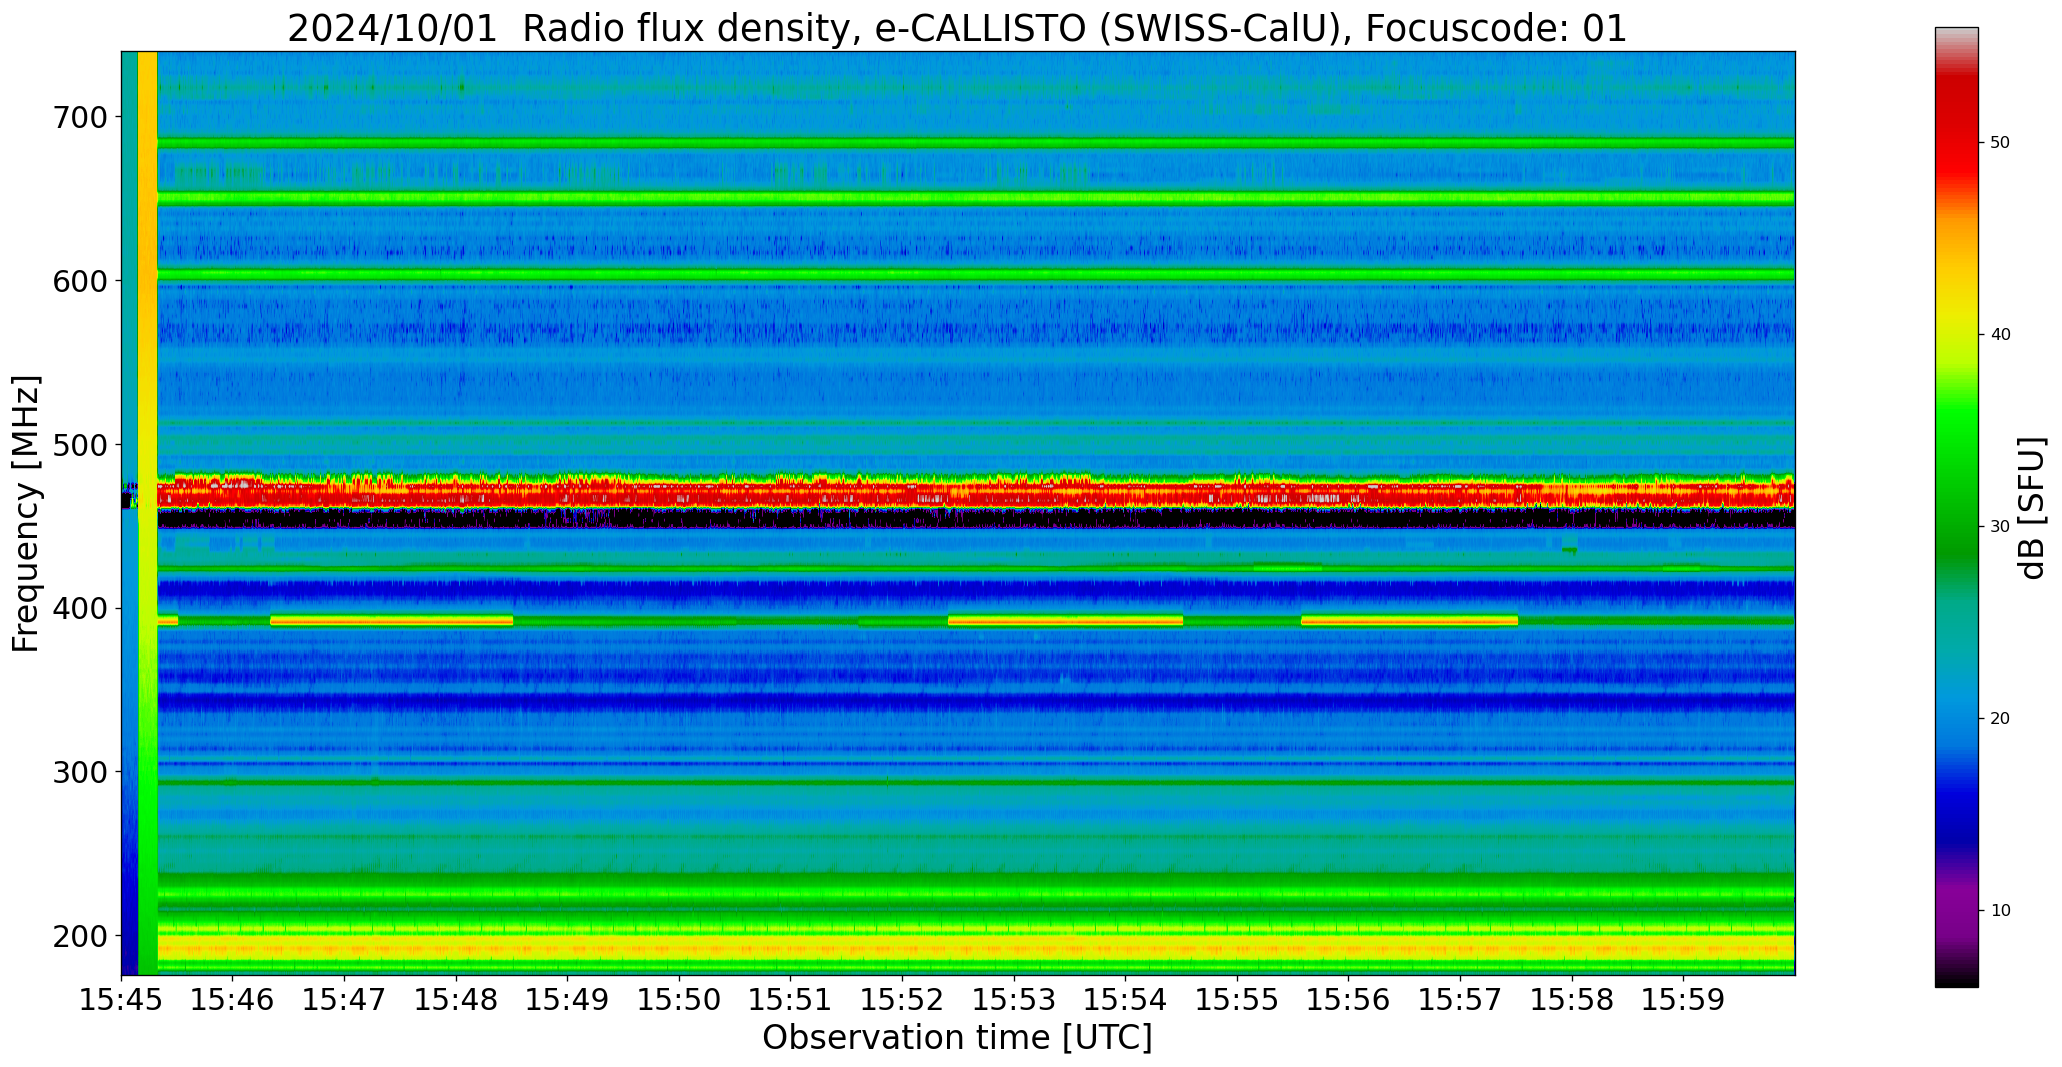Click the 15:54 time tick label
The height and width of the screenshot is (1067, 2062).
[x=1126, y=1000]
